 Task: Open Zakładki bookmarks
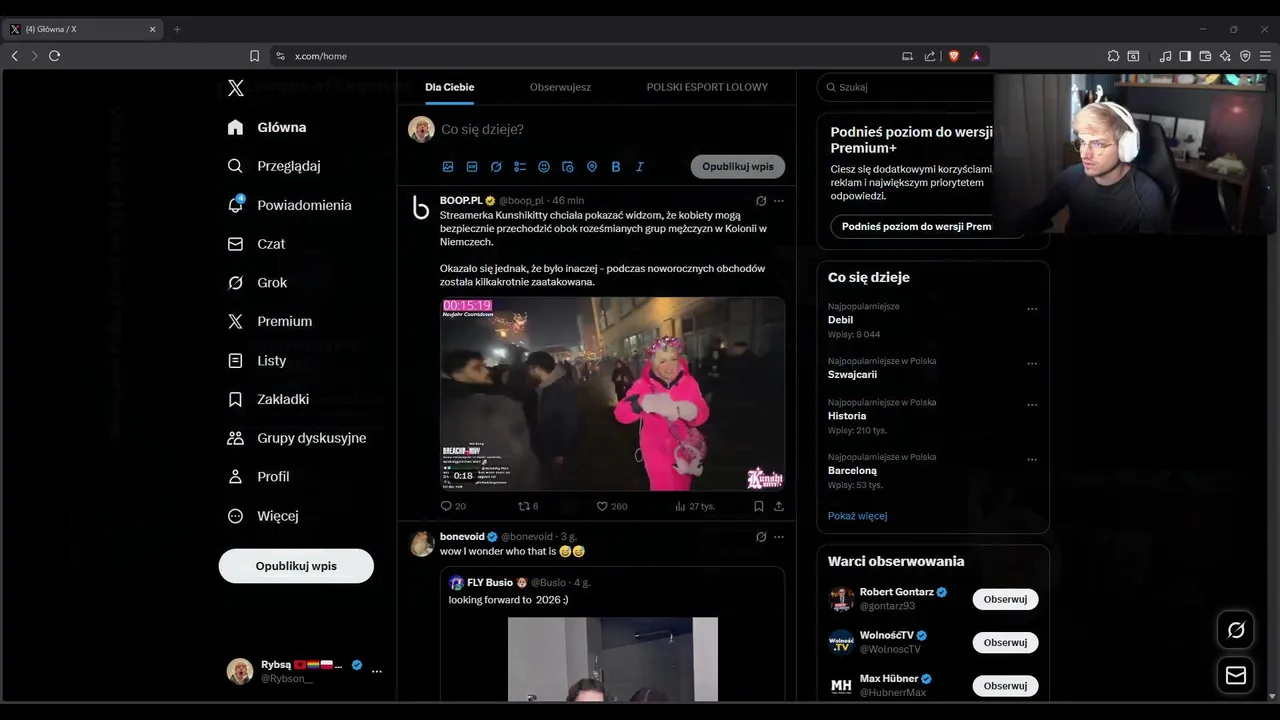pyautogui.click(x=268, y=399)
